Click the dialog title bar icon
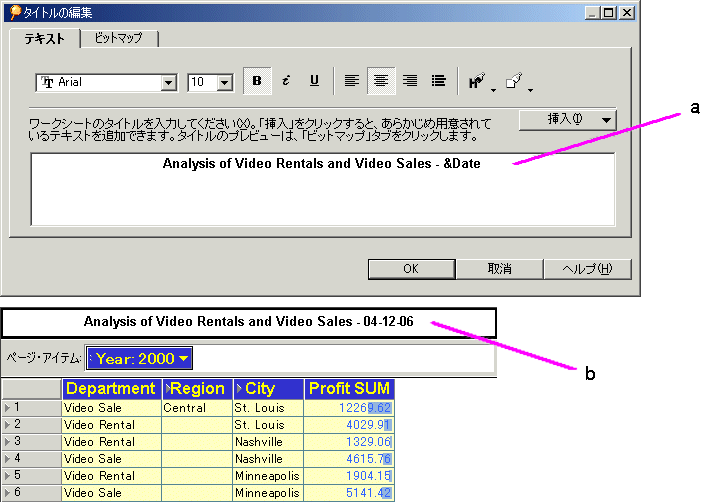The image size is (709, 502). point(15,12)
